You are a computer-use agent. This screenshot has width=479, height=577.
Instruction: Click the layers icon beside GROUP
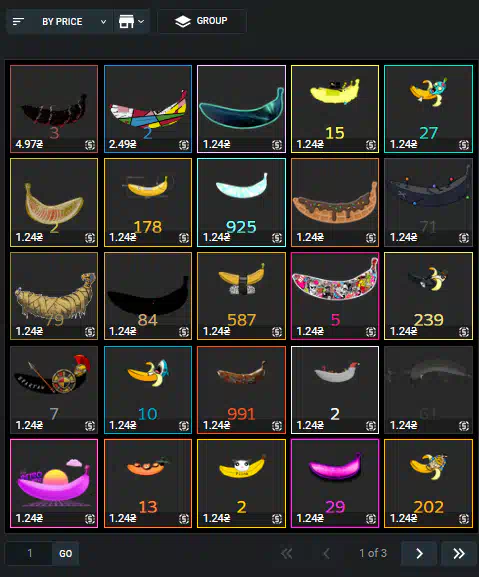pos(182,21)
